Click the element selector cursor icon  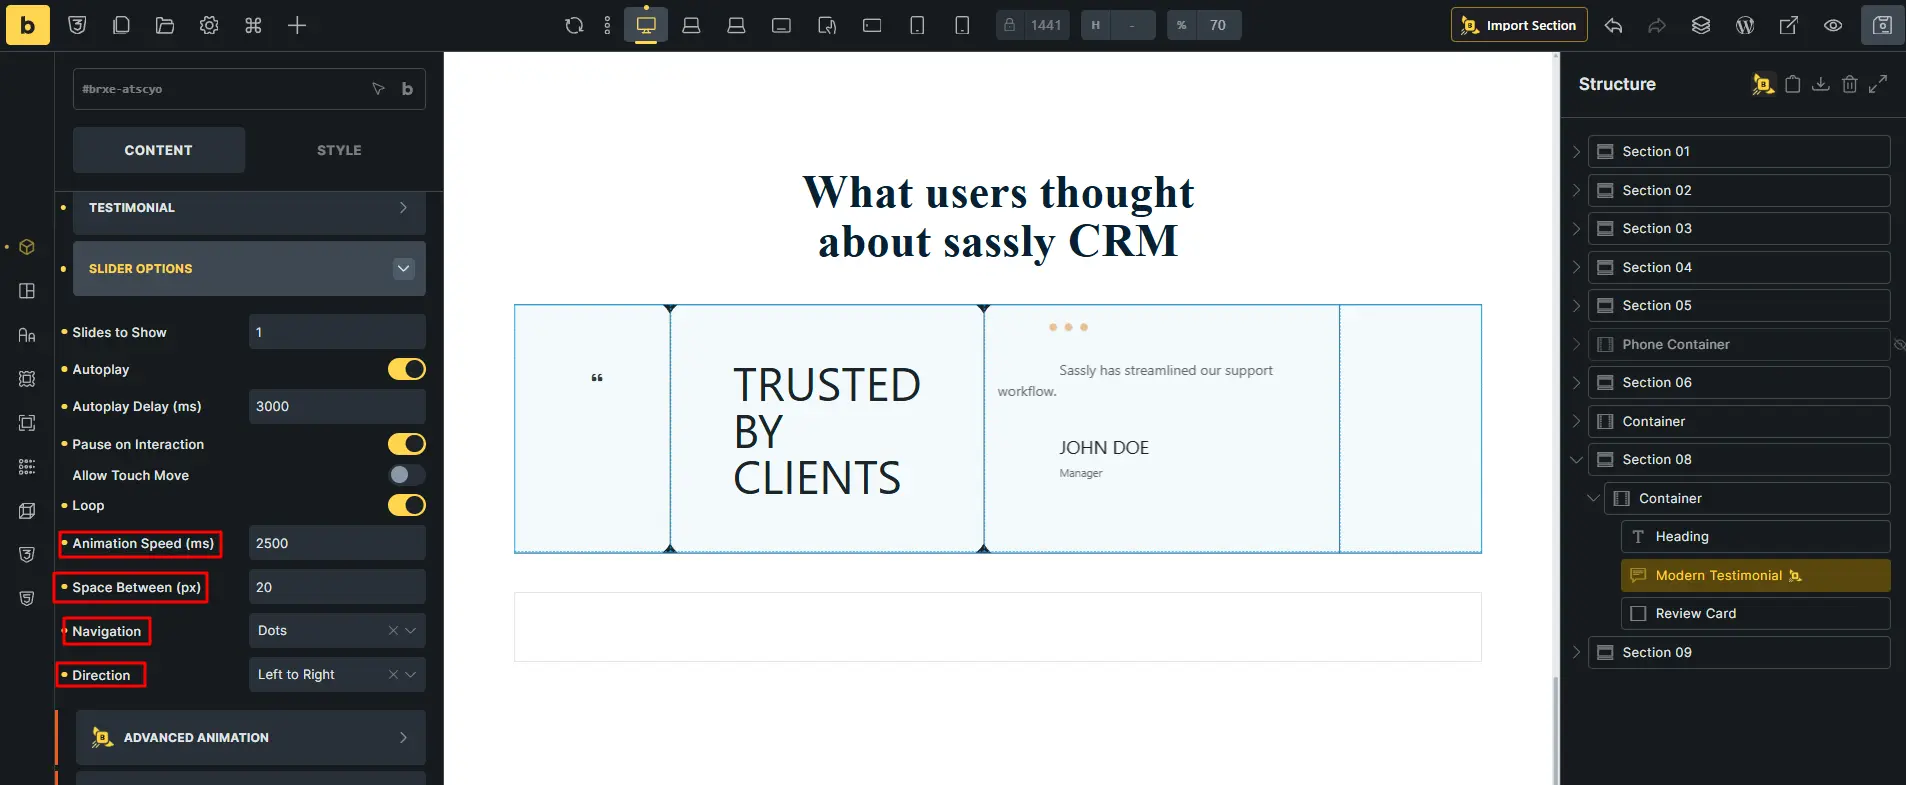(378, 89)
